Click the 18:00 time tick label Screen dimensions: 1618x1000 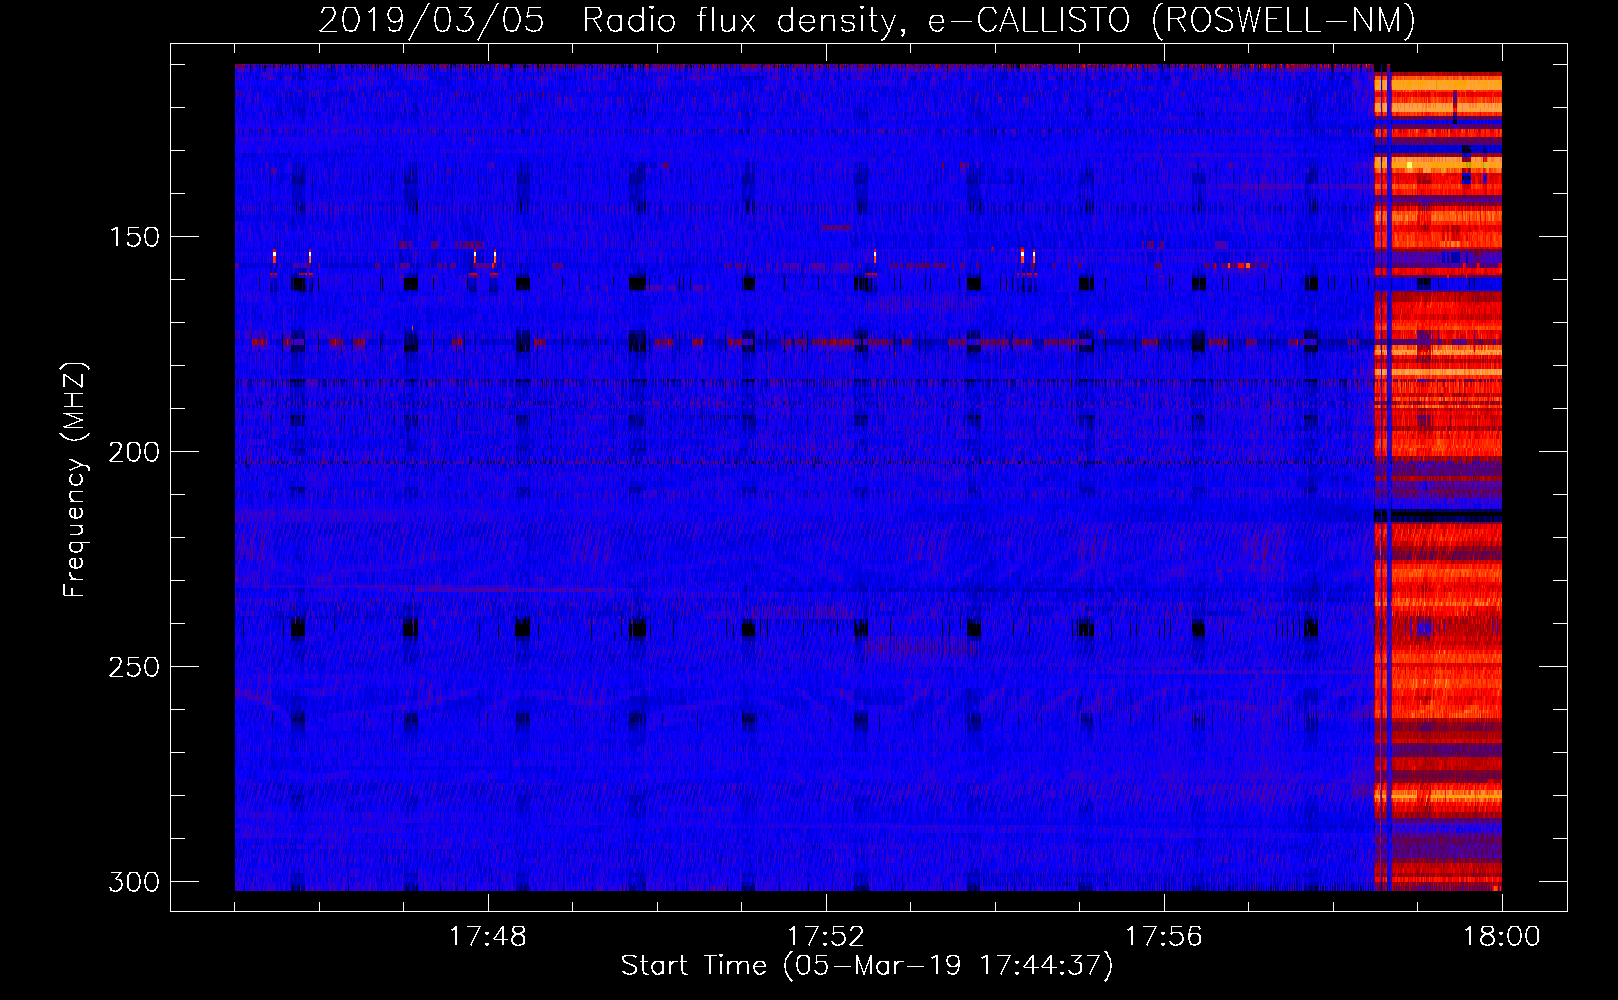(1501, 937)
